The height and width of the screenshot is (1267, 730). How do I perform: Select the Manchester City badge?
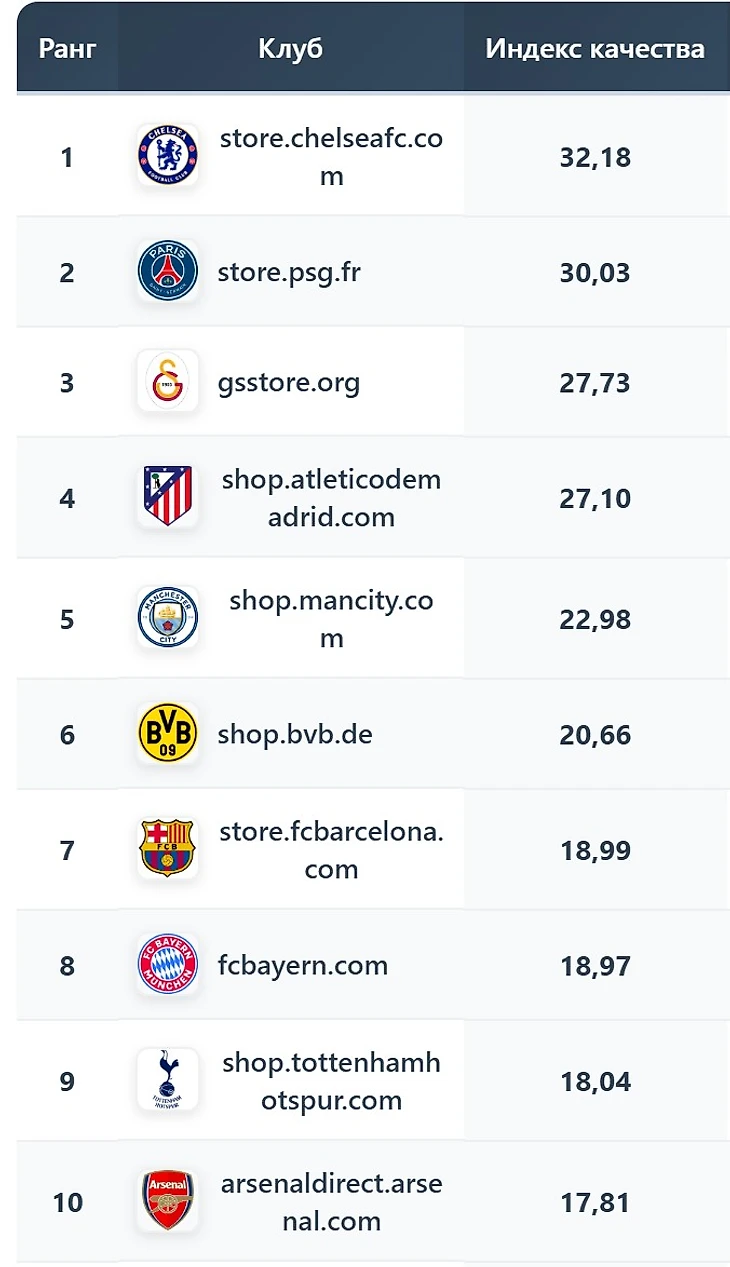168,619
